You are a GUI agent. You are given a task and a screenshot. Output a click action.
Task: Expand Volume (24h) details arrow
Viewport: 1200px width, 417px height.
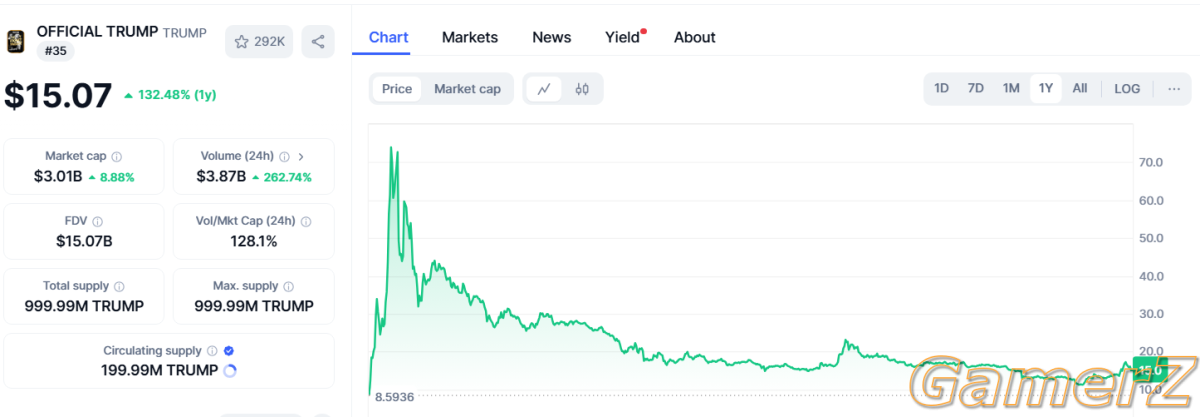[x=301, y=157]
